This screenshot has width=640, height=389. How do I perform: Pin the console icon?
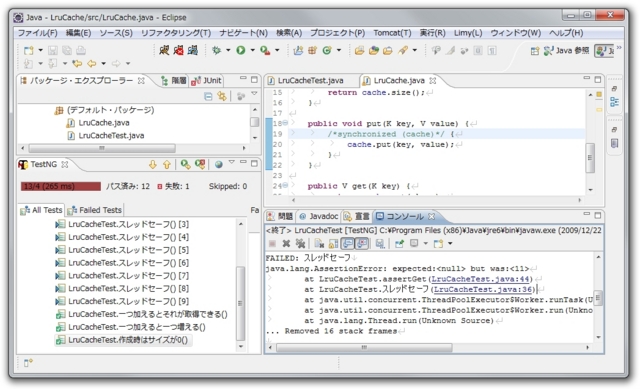tap(399, 244)
